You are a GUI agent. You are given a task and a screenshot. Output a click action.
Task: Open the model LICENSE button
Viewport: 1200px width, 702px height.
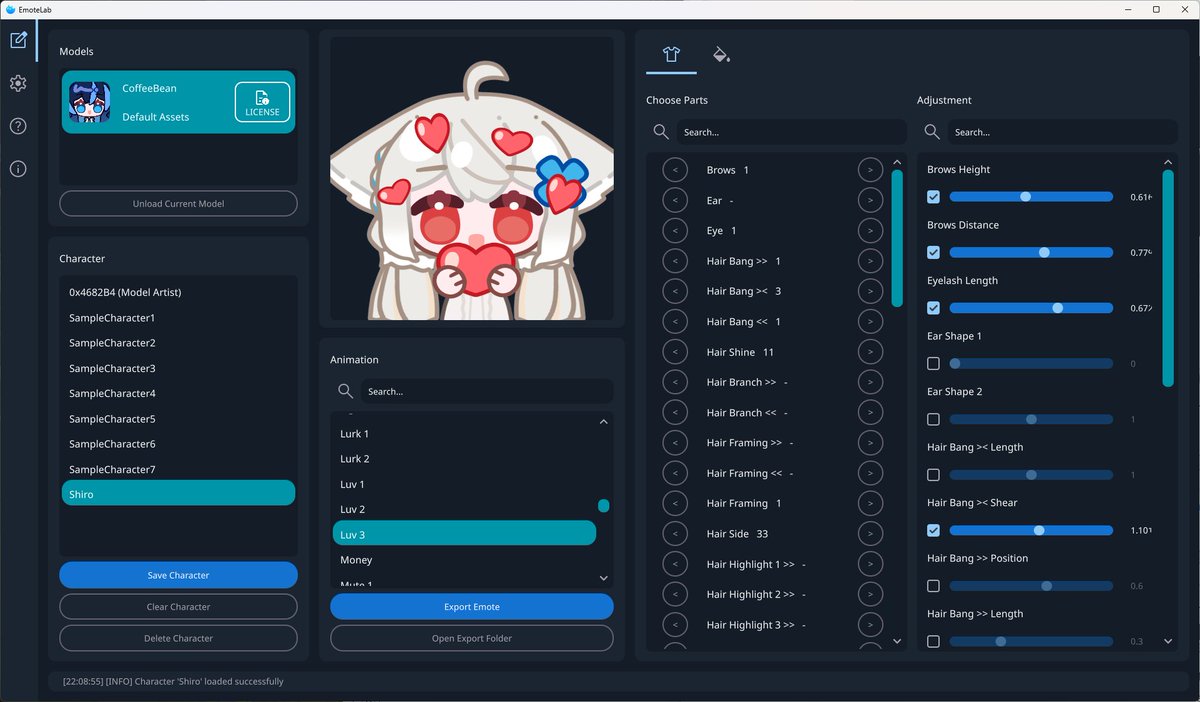(262, 102)
